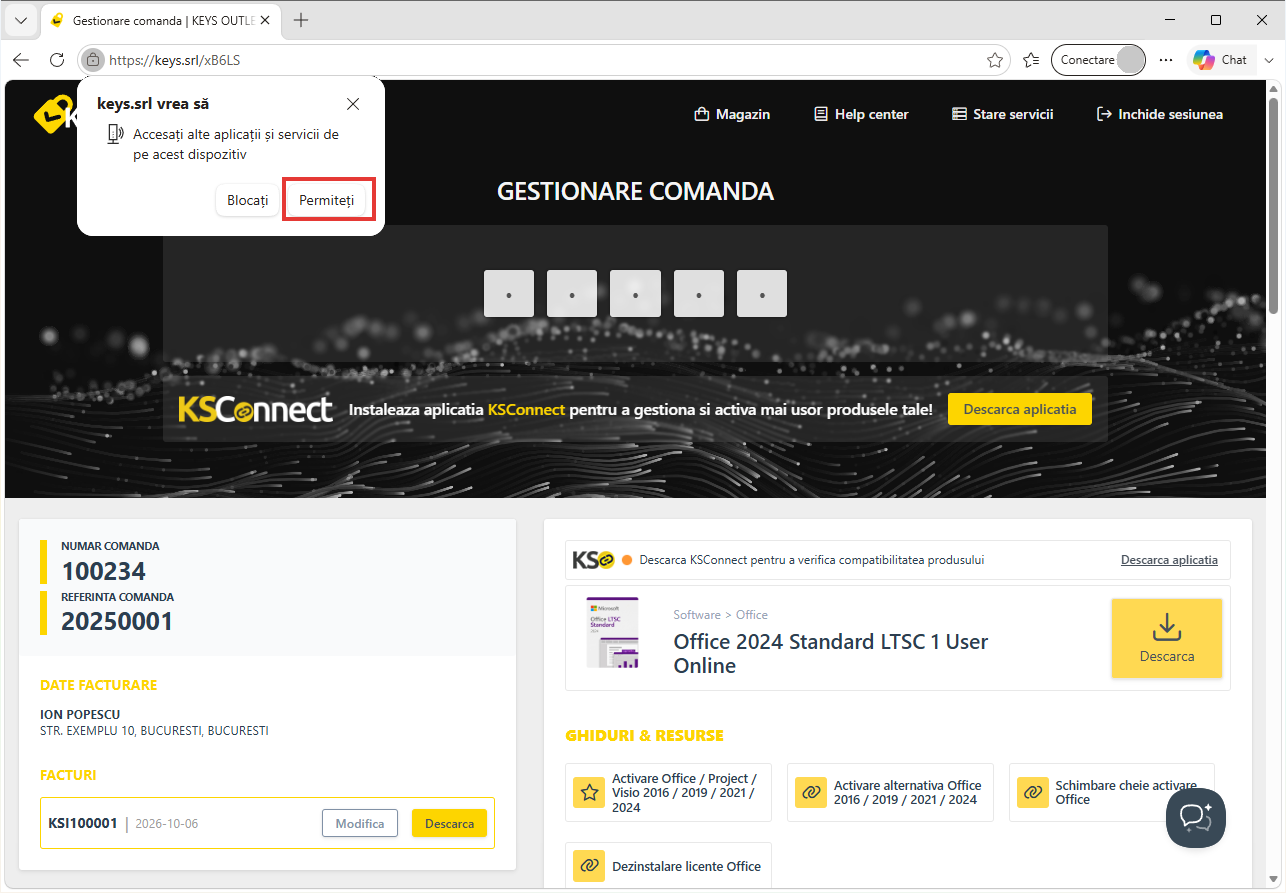Image resolution: width=1286 pixels, height=893 pixels.
Task: Open Schimbare cheie activare Office guide
Action: tap(1112, 793)
